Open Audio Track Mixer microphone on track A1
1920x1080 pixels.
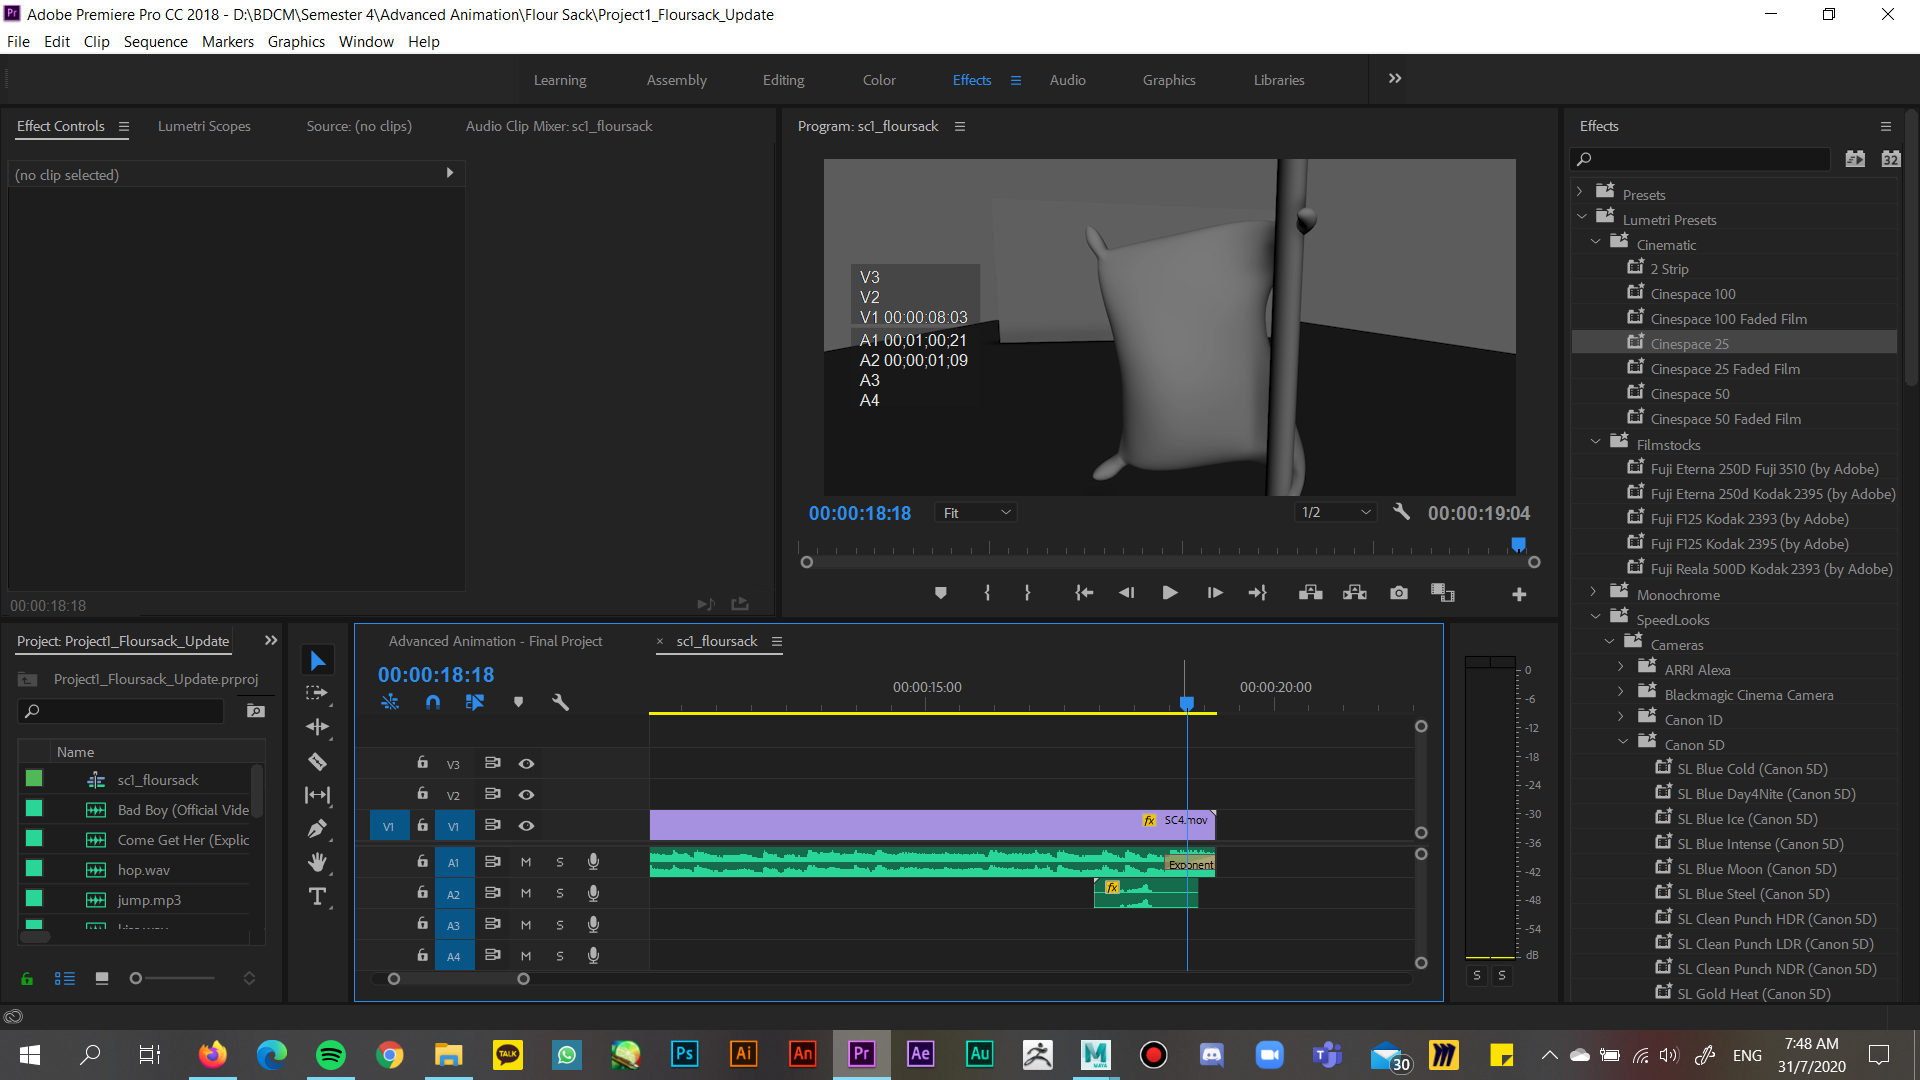click(x=594, y=861)
